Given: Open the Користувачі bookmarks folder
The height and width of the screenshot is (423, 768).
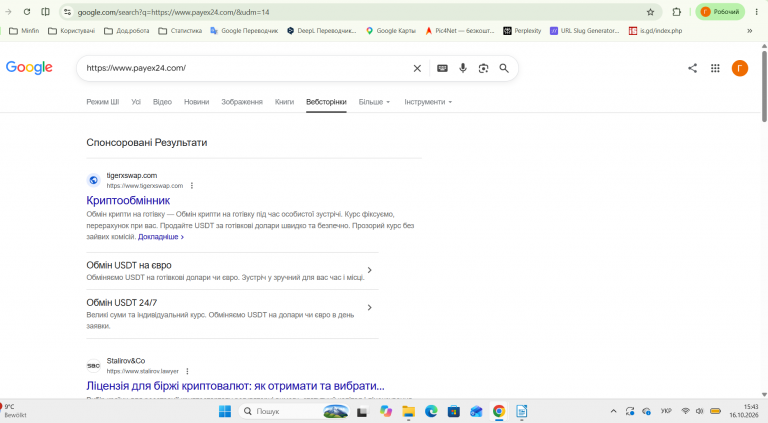Looking at the screenshot, I should [x=72, y=30].
